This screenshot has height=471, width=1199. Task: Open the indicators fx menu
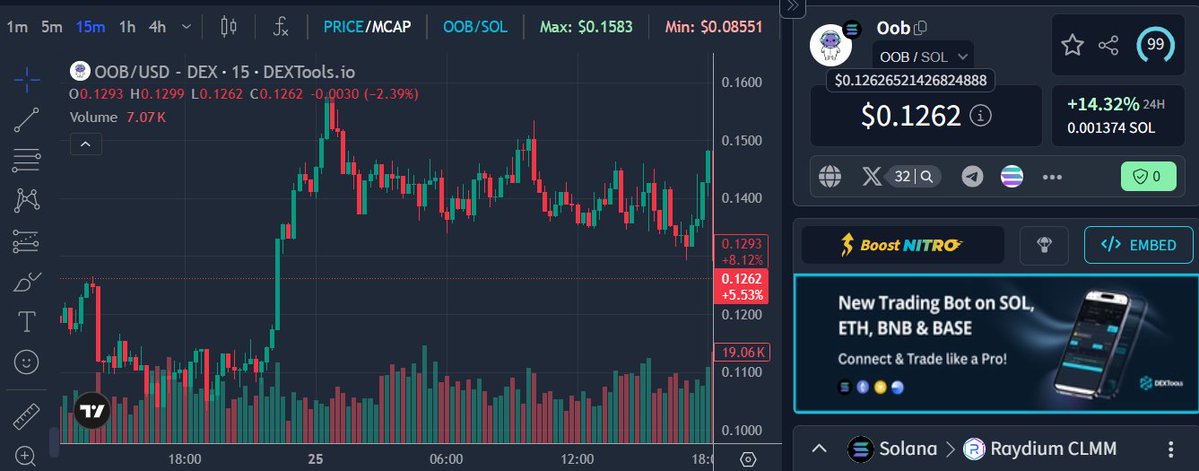[281, 28]
